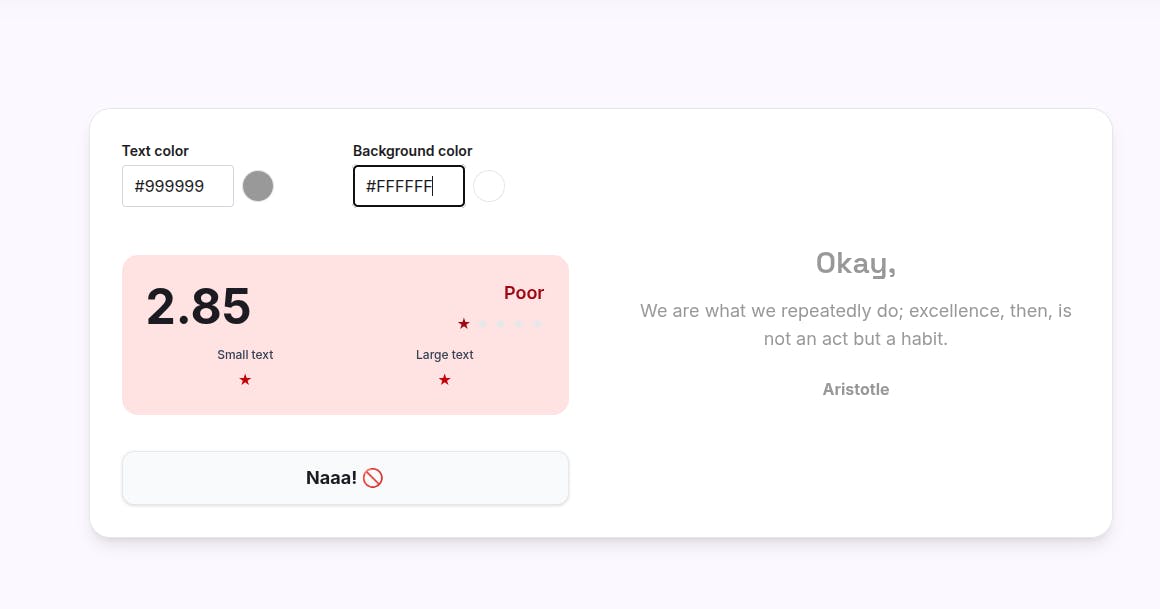This screenshot has width=1160, height=609.
Task: Click the Aristotle author name
Action: (856, 389)
